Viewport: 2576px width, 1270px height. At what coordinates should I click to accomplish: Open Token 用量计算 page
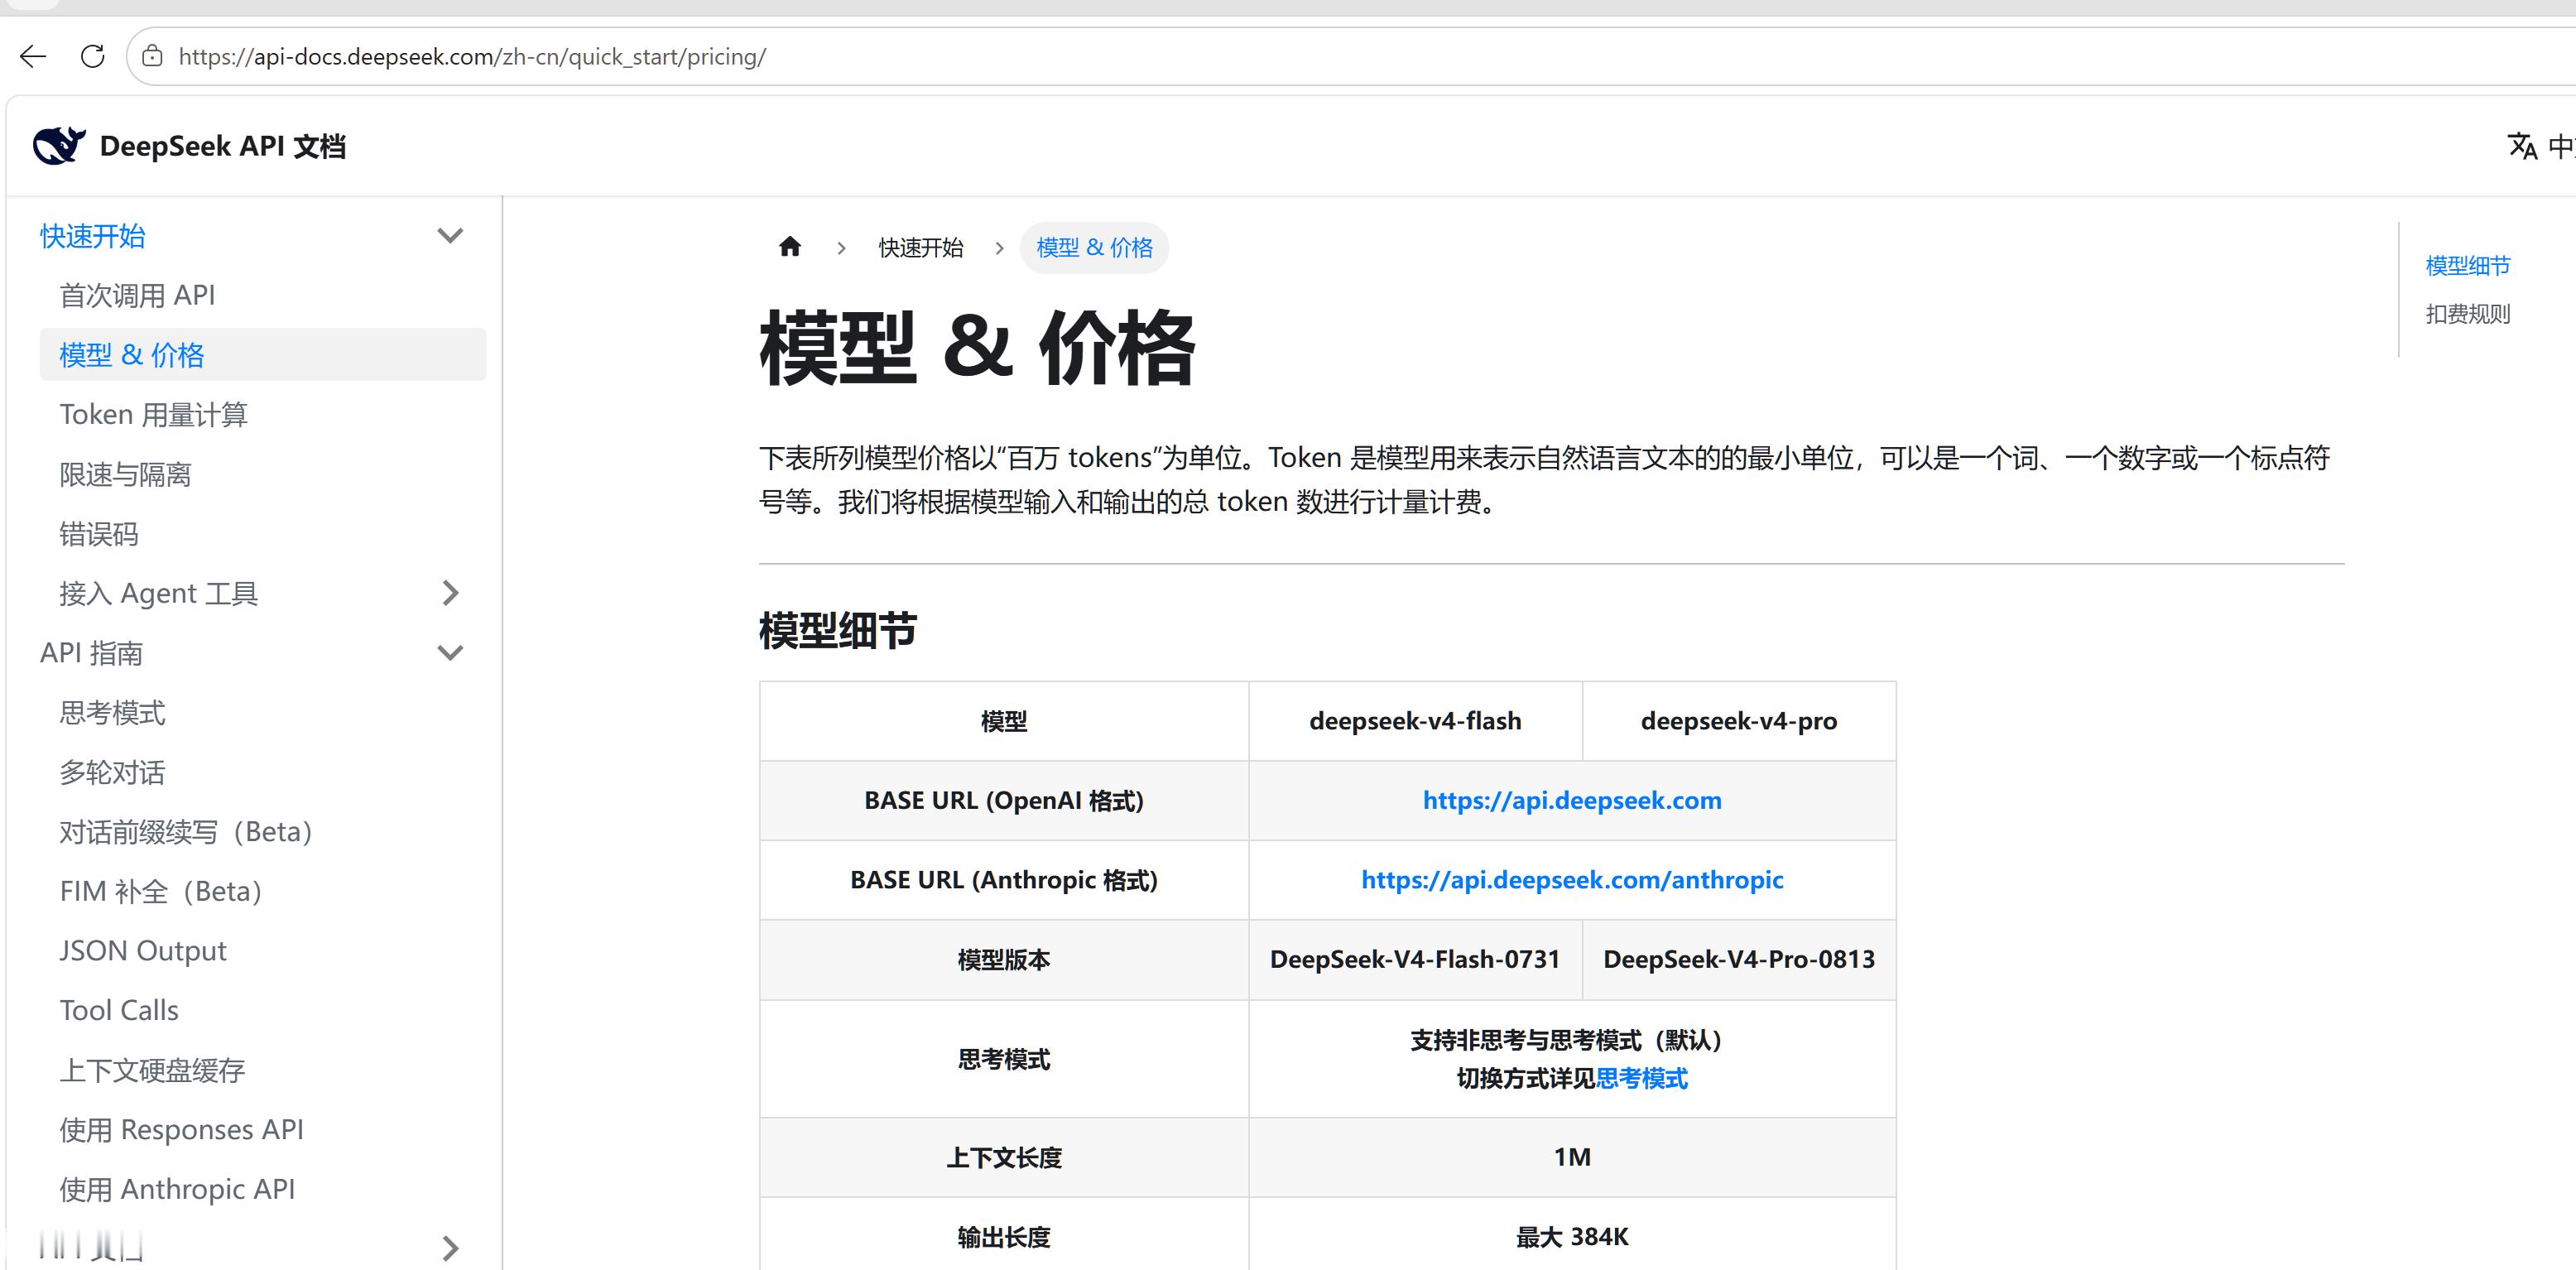pyautogui.click(x=153, y=414)
